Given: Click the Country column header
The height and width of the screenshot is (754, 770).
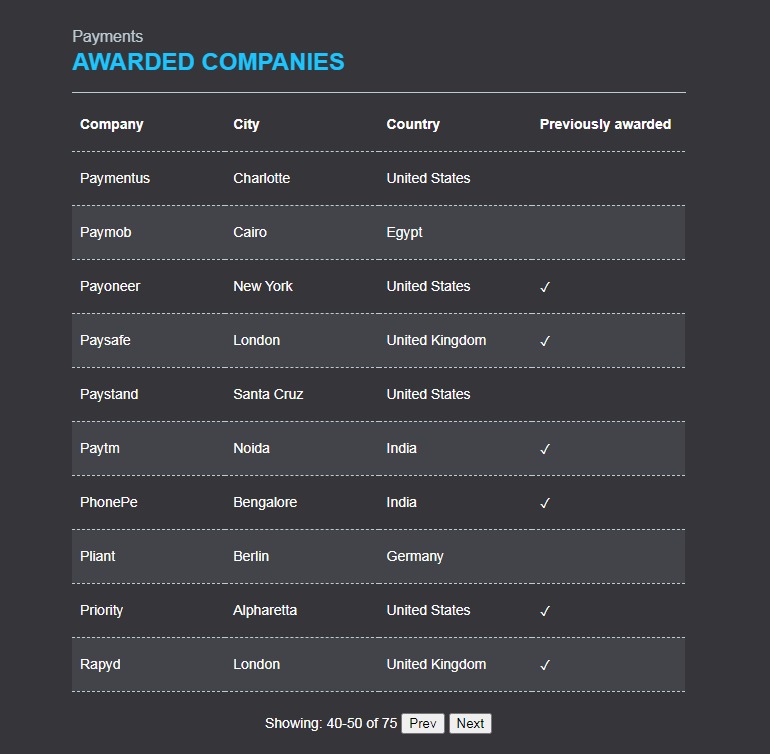Looking at the screenshot, I should coord(413,124).
